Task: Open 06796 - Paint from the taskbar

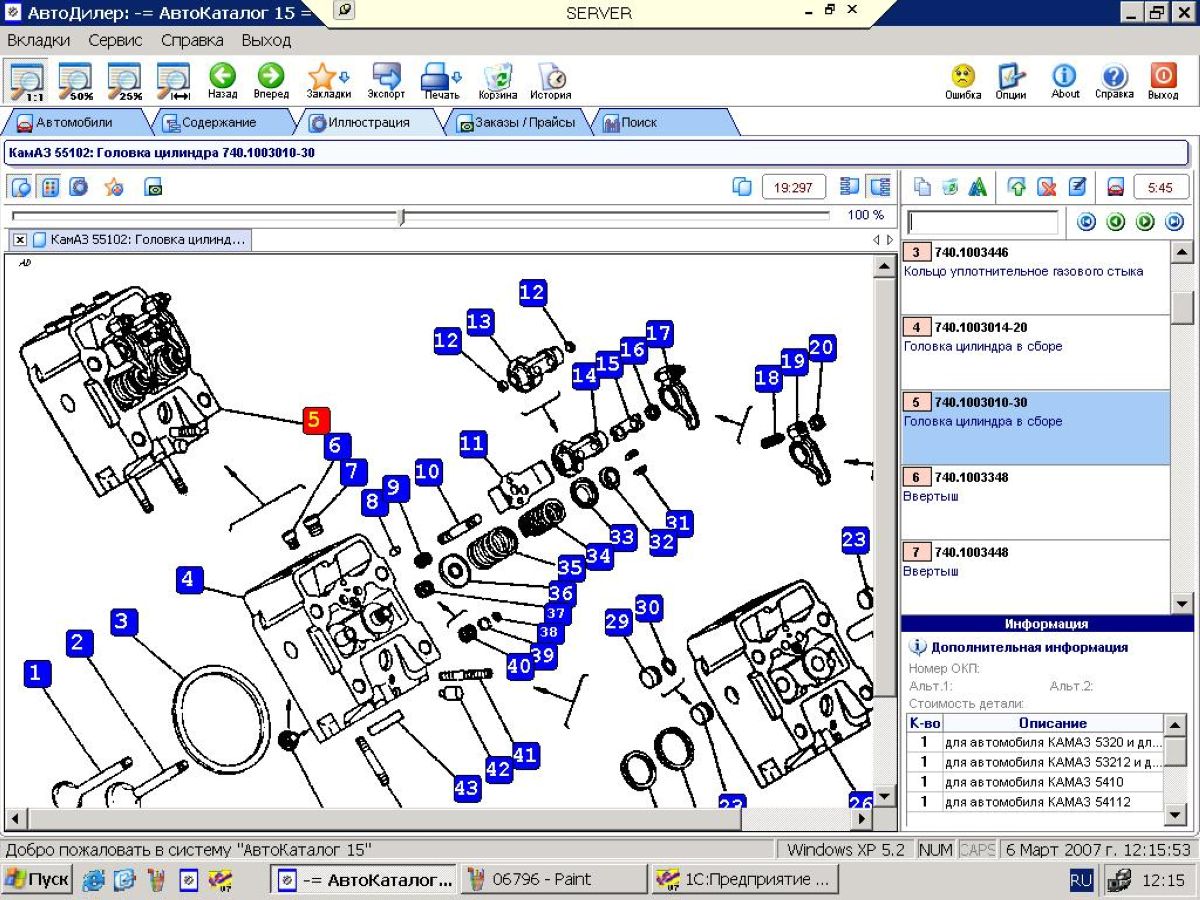Action: click(555, 880)
